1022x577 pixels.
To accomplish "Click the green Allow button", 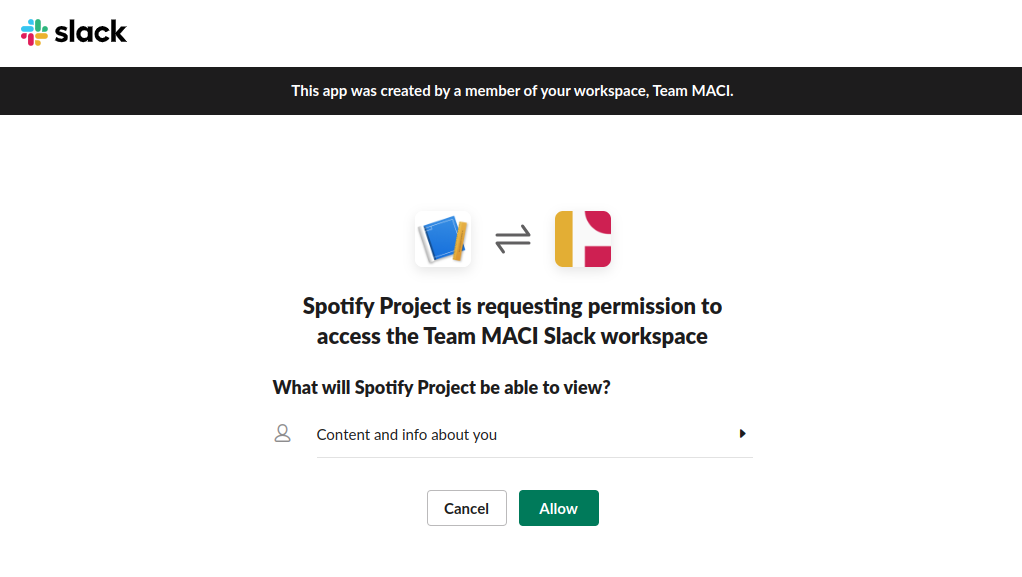I will 558,507.
